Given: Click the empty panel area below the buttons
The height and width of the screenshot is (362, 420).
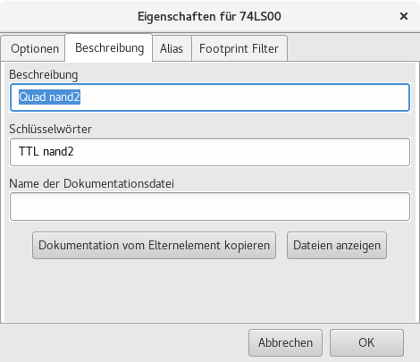Looking at the screenshot, I should (x=210, y=290).
